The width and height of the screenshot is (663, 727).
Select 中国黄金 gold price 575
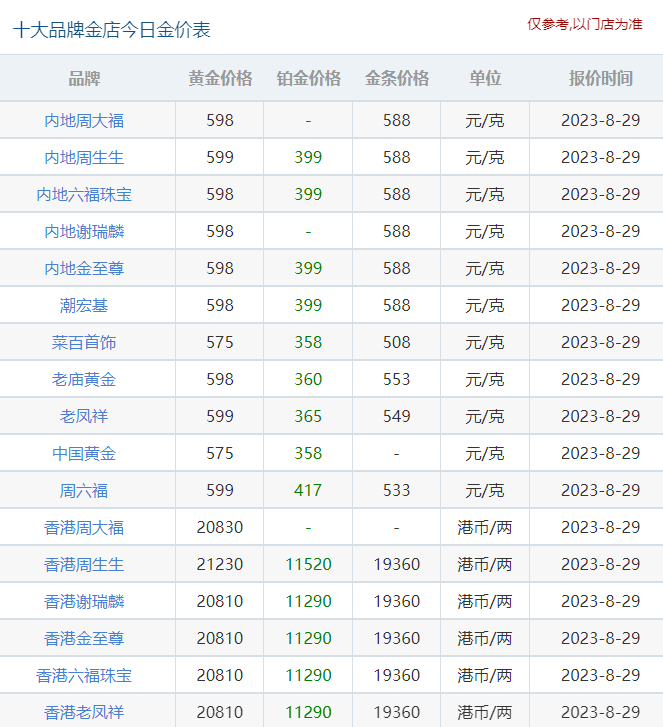click(220, 453)
